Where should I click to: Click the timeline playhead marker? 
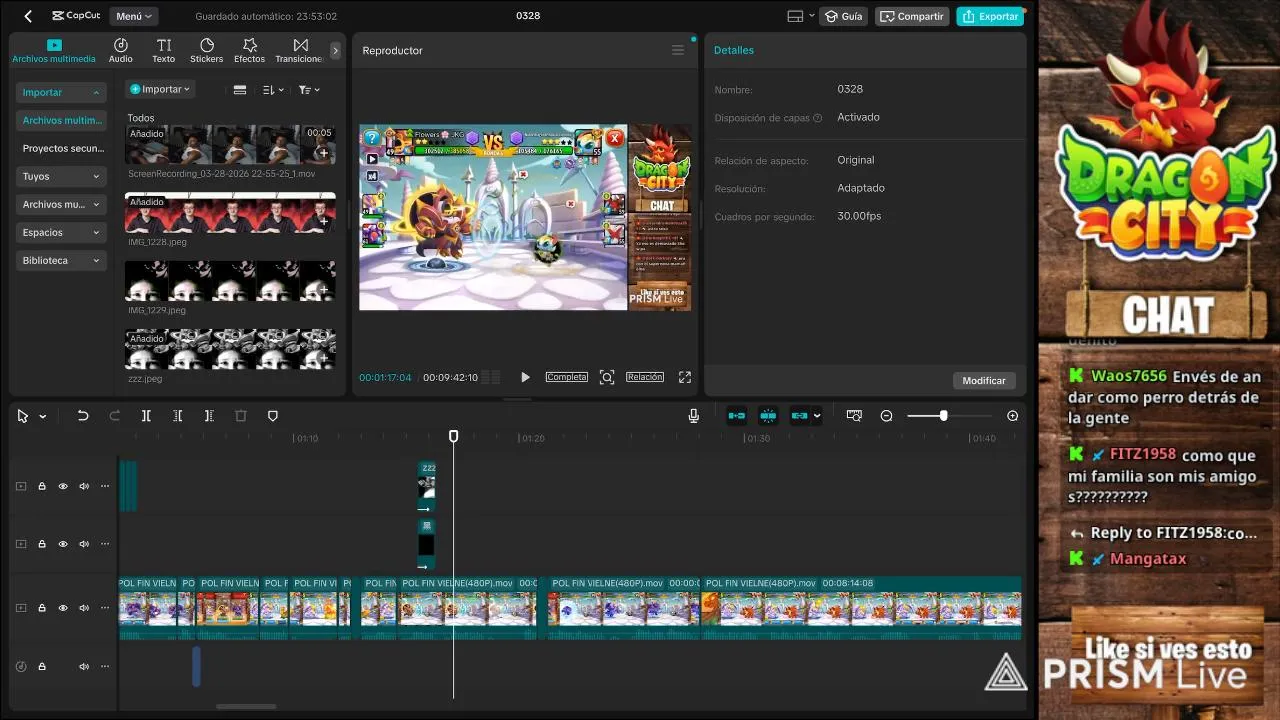pyautogui.click(x=453, y=437)
